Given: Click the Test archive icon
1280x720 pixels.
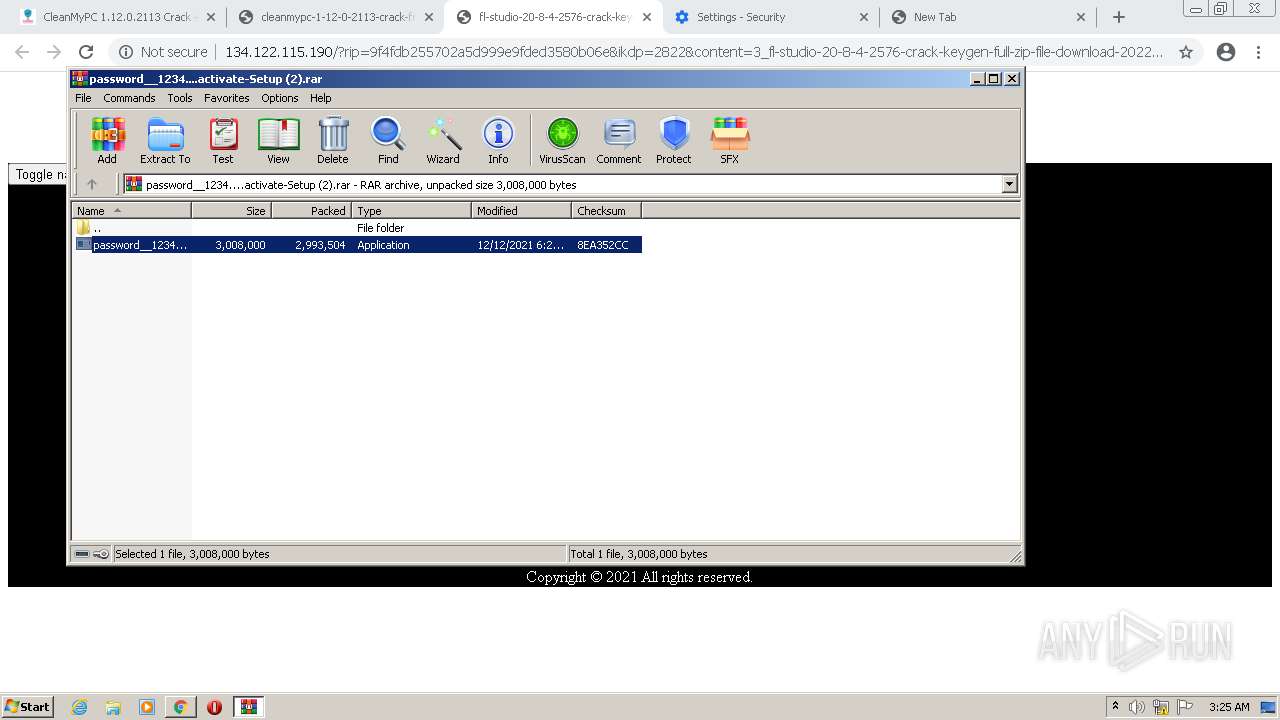Looking at the screenshot, I should pos(222,141).
